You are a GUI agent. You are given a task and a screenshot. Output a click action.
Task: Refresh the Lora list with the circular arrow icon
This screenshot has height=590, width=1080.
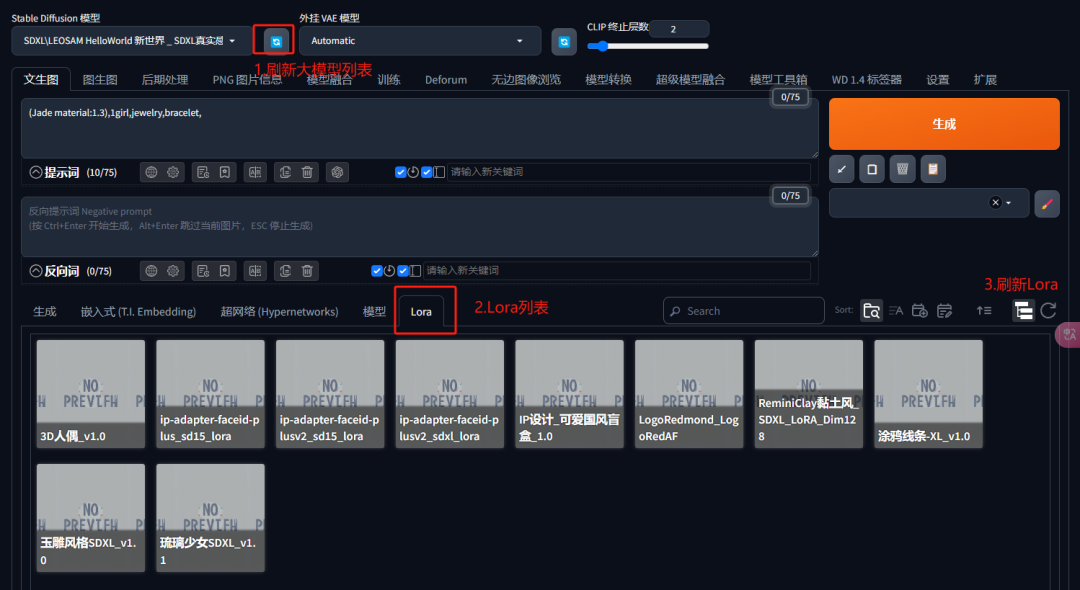pyautogui.click(x=1047, y=311)
